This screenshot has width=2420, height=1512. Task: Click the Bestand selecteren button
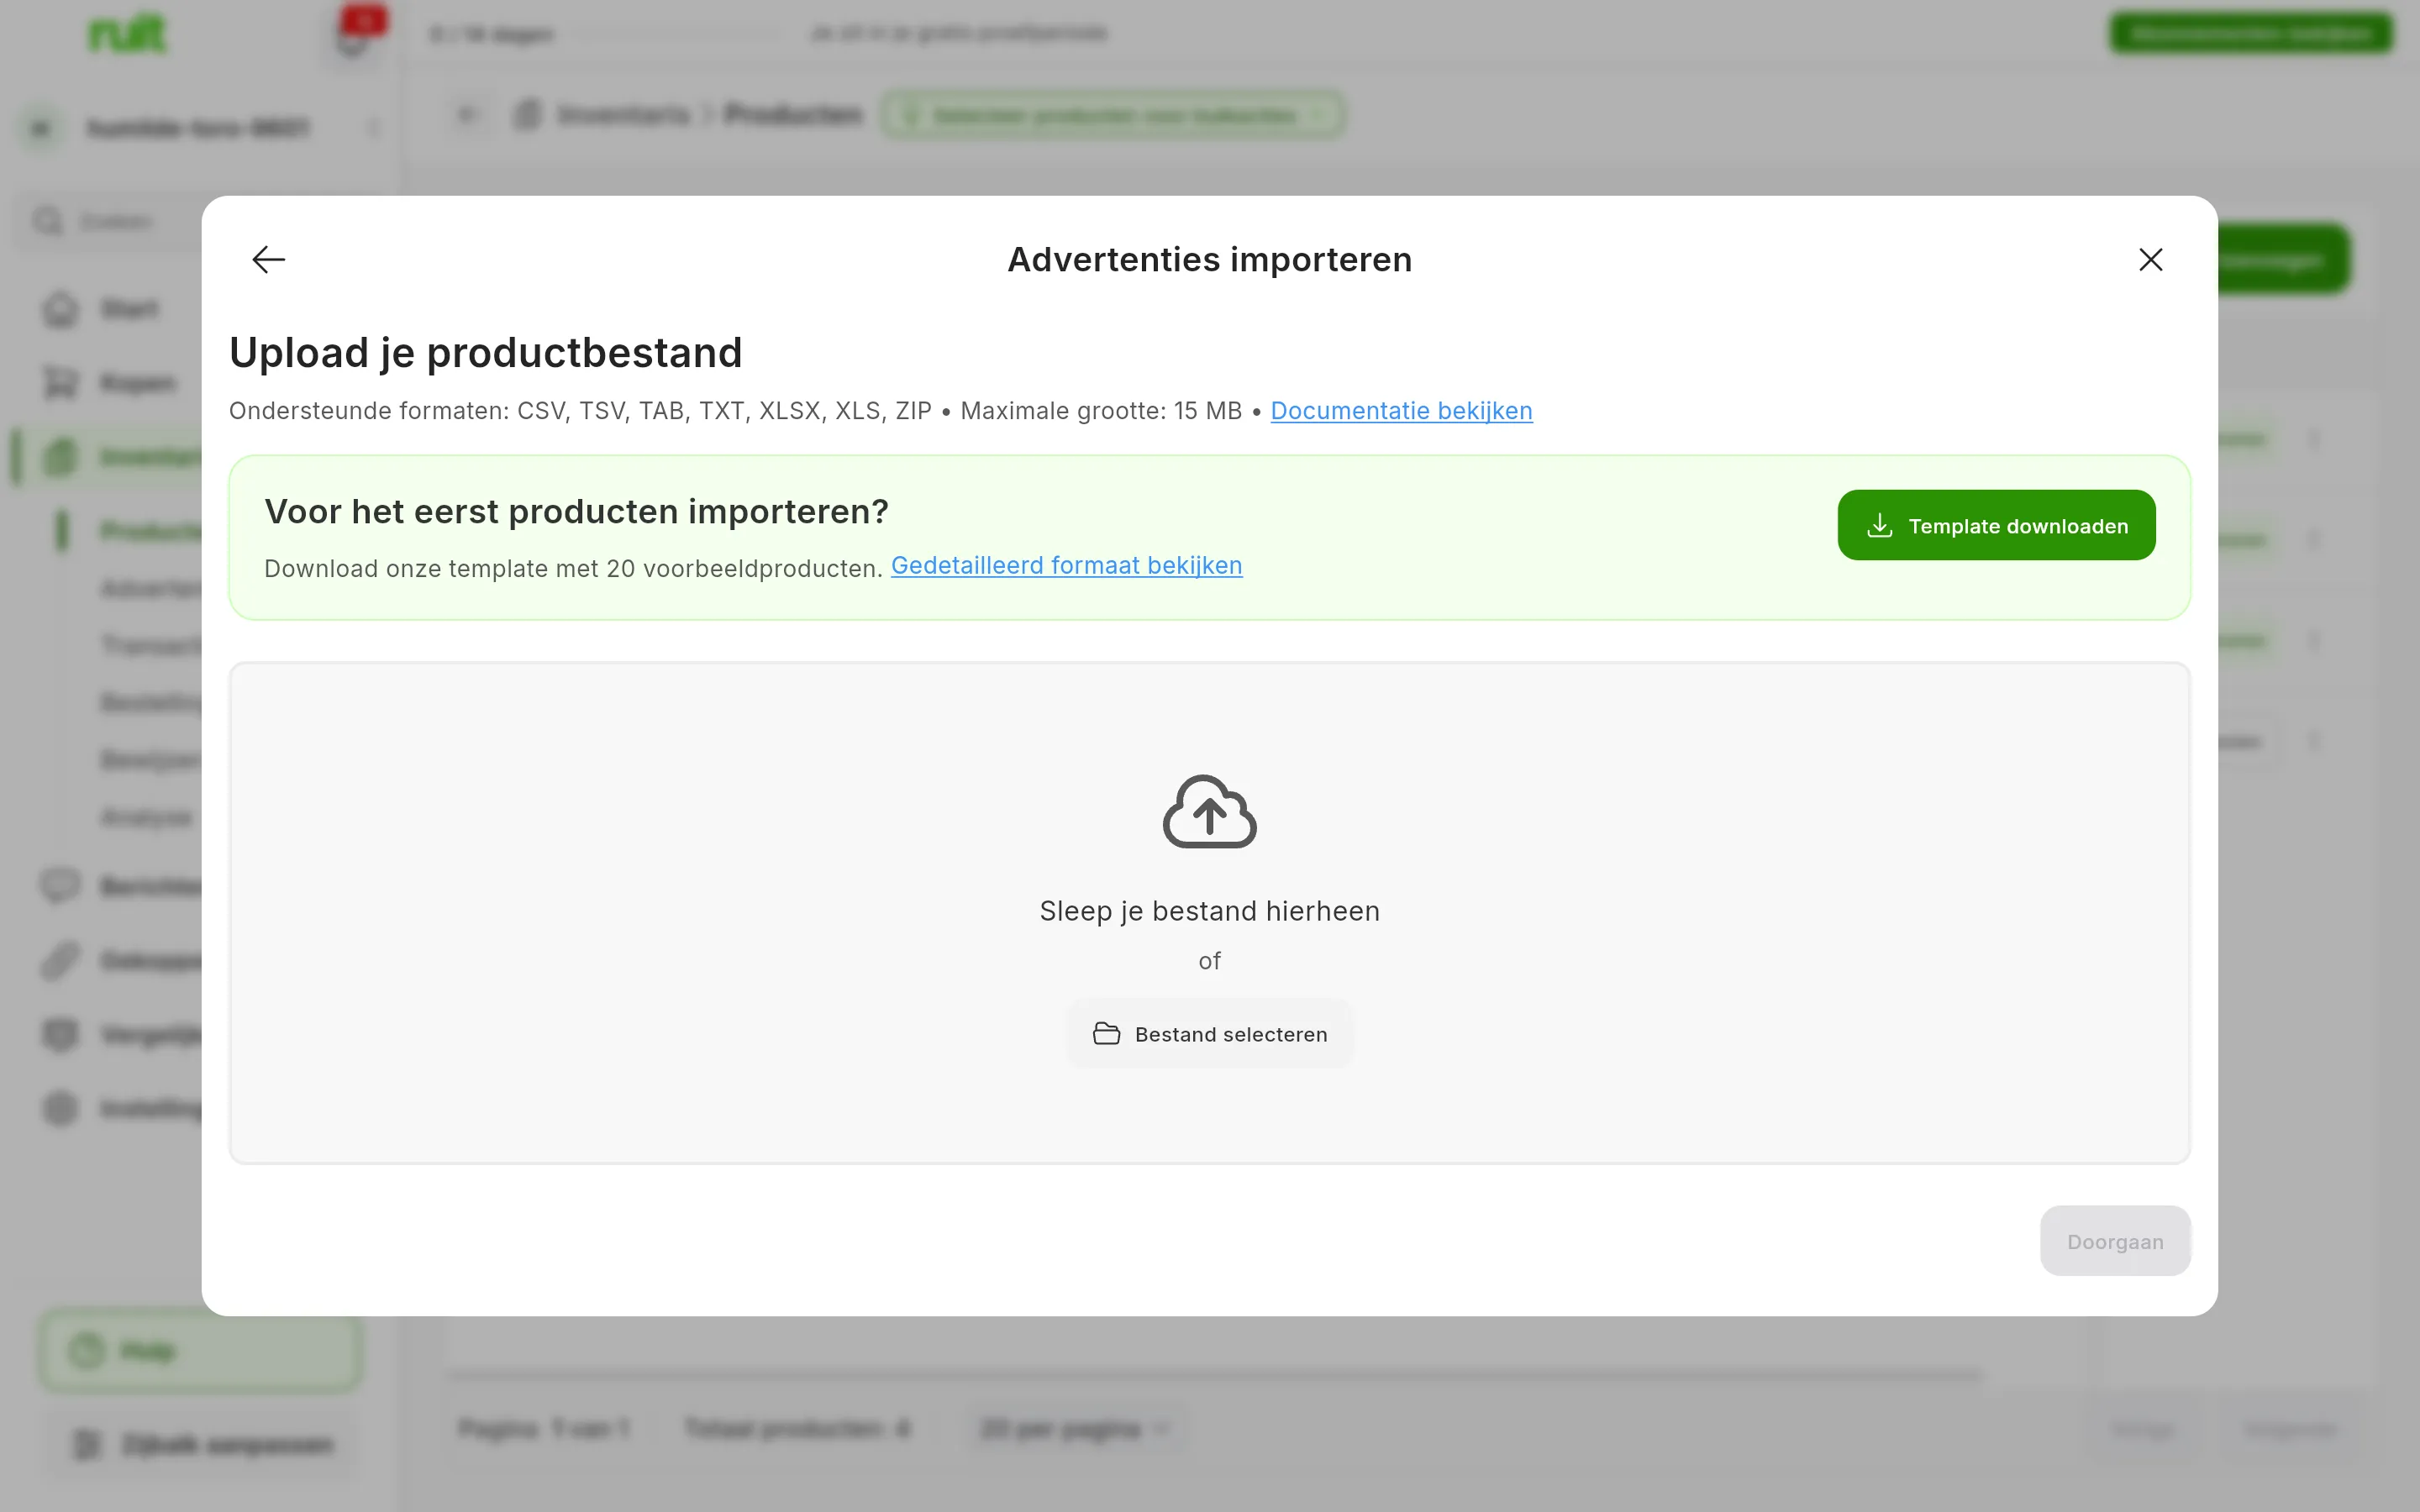pyautogui.click(x=1210, y=1034)
